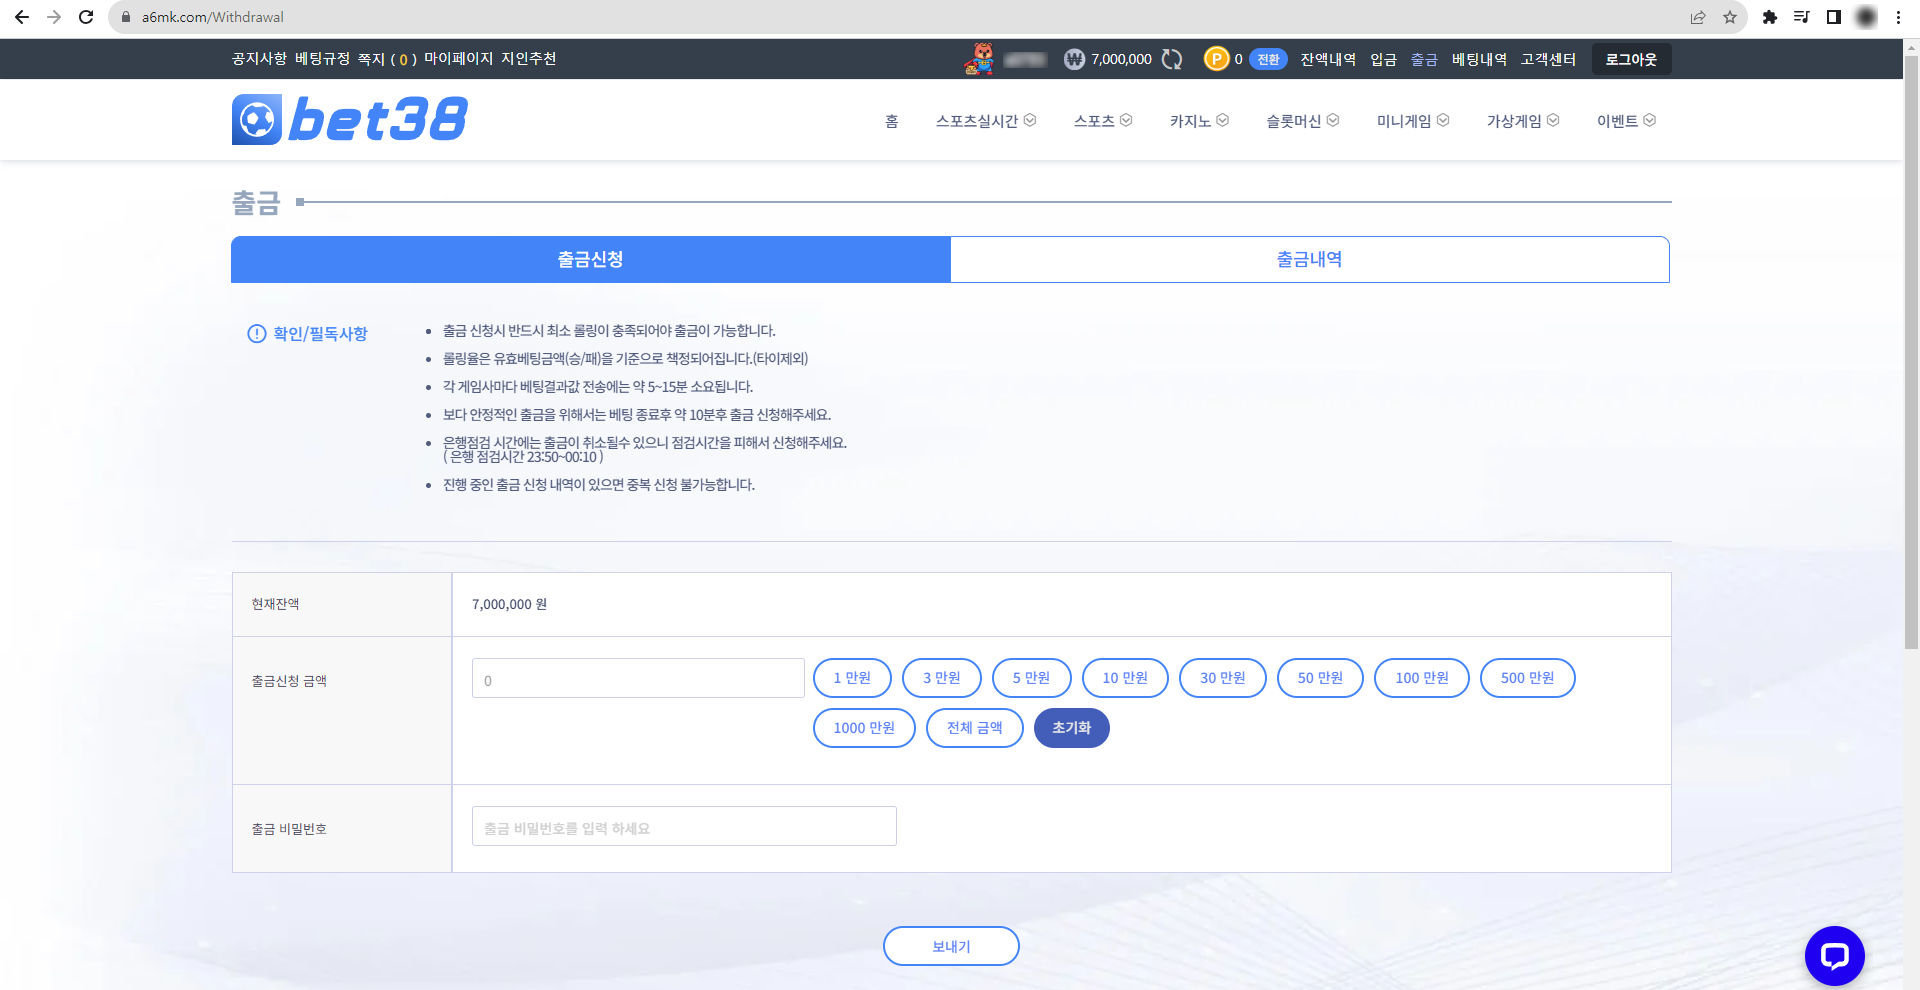Expand the 이벤트 menu
This screenshot has height=990, width=1920.
pyautogui.click(x=1626, y=121)
